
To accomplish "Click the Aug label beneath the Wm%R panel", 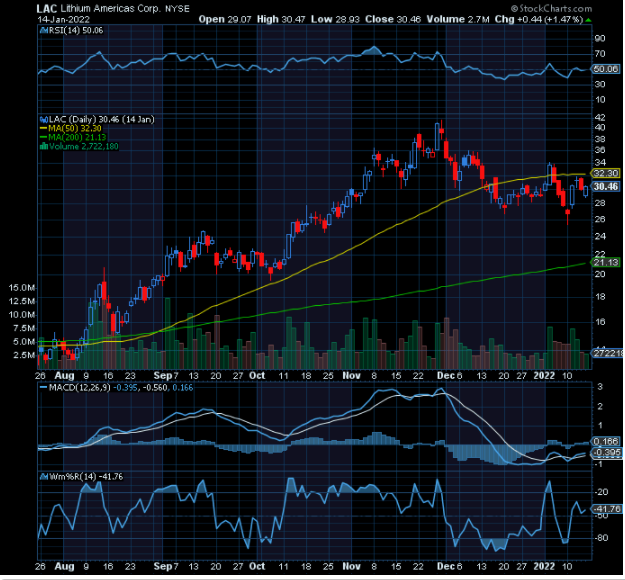I will 65,566.
